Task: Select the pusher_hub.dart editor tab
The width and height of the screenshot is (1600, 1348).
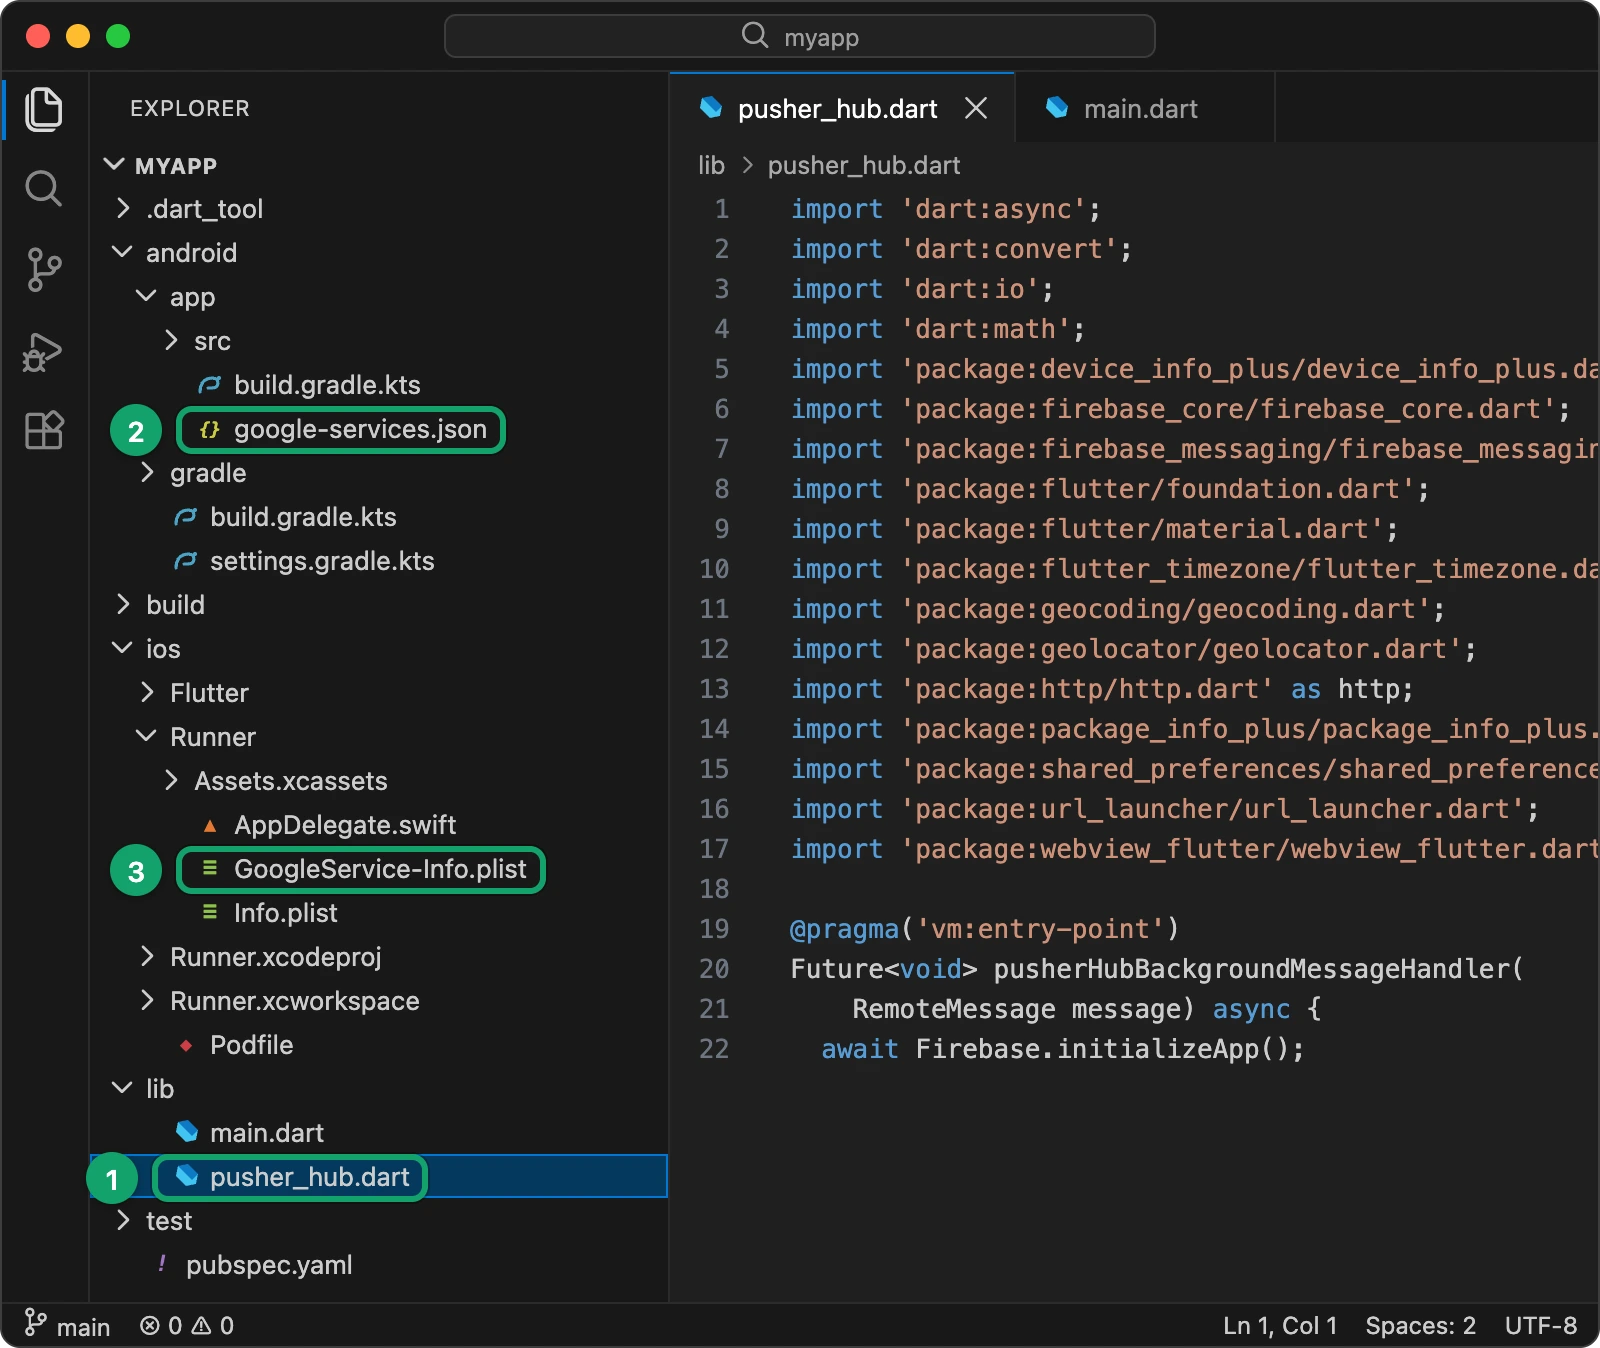Action: pyautogui.click(x=842, y=108)
